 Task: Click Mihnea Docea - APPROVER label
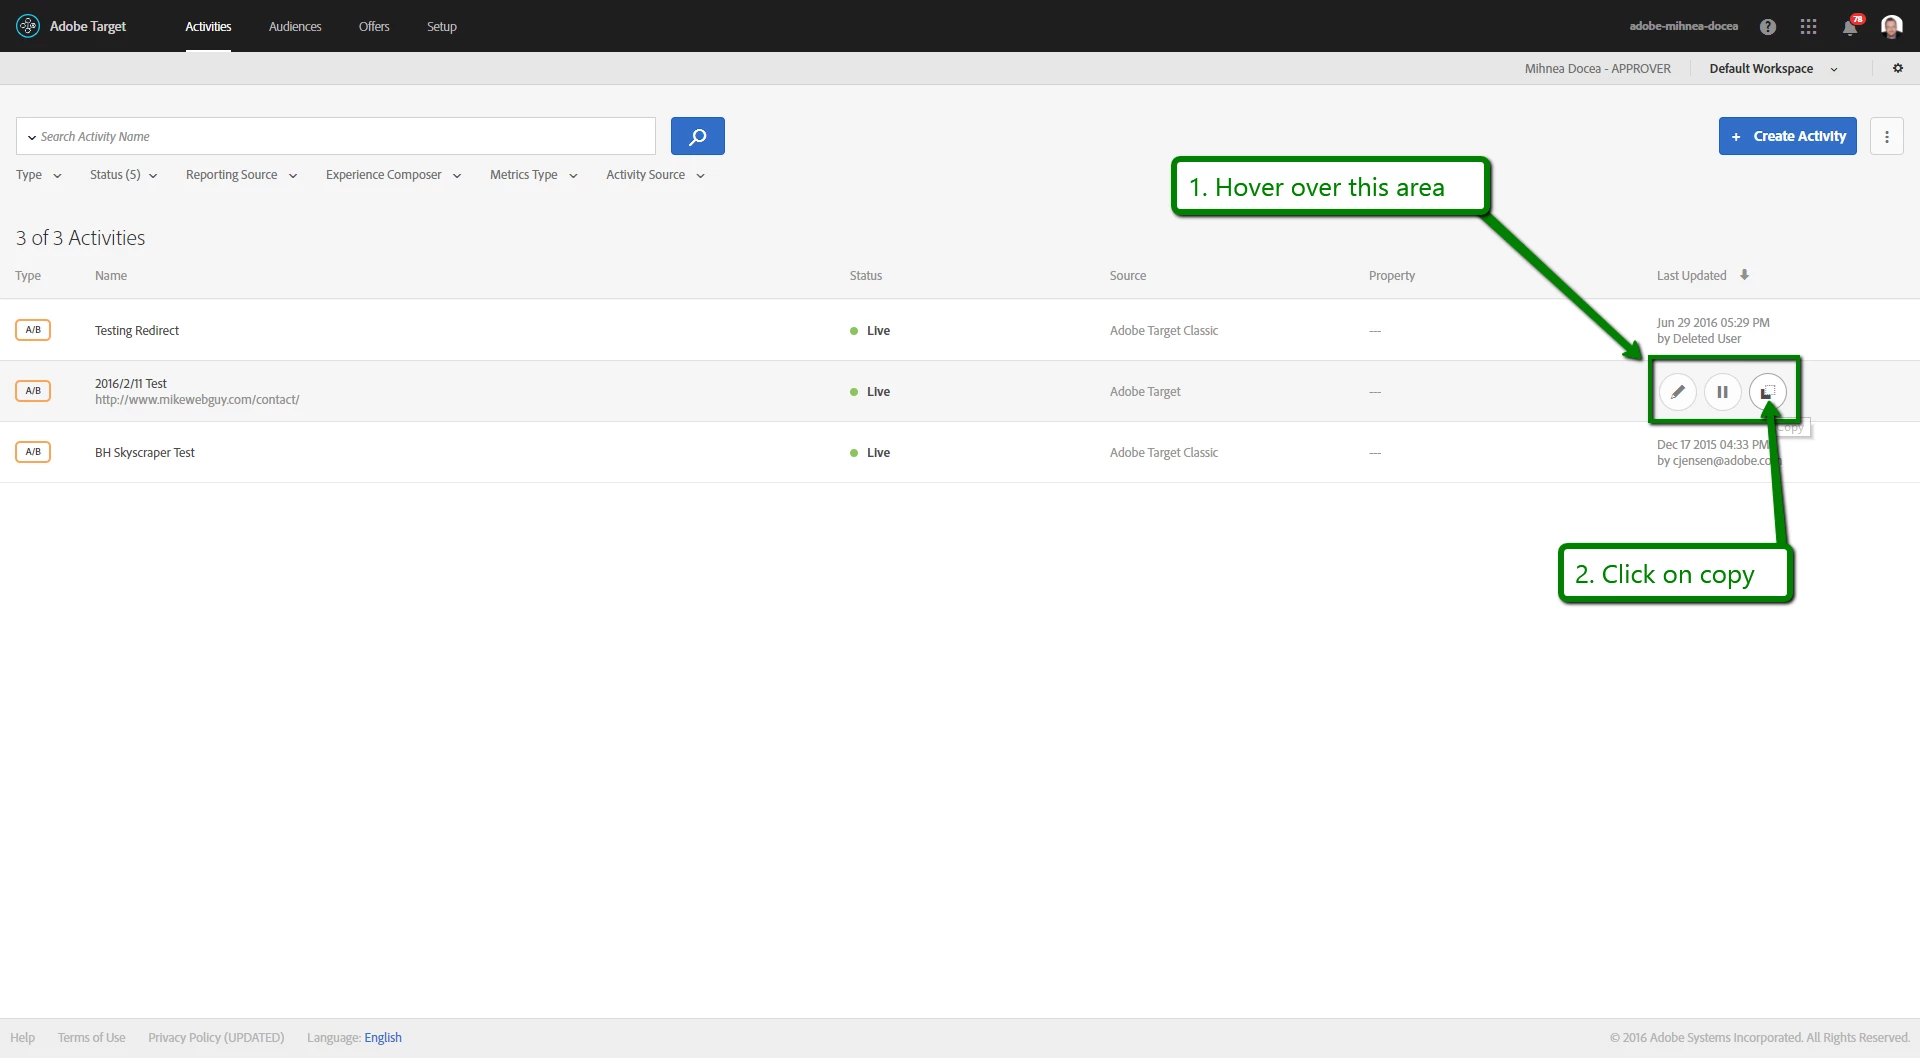click(1598, 69)
